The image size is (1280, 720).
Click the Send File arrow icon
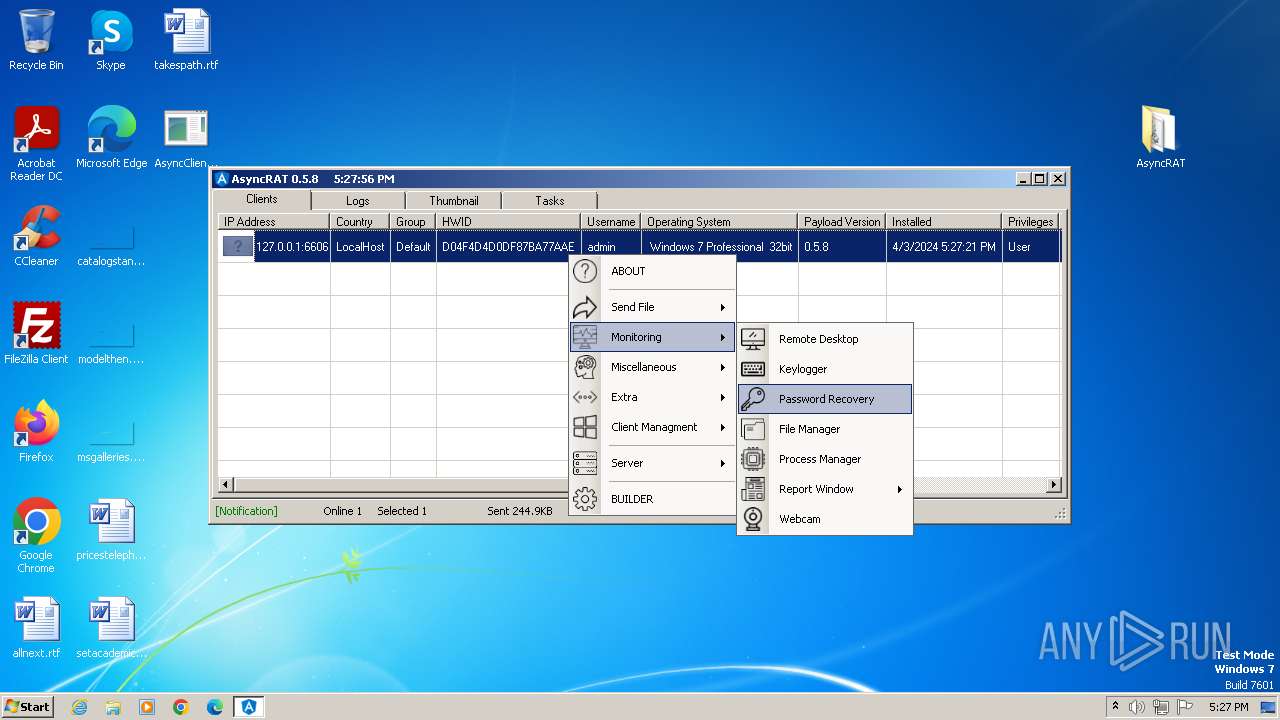585,307
